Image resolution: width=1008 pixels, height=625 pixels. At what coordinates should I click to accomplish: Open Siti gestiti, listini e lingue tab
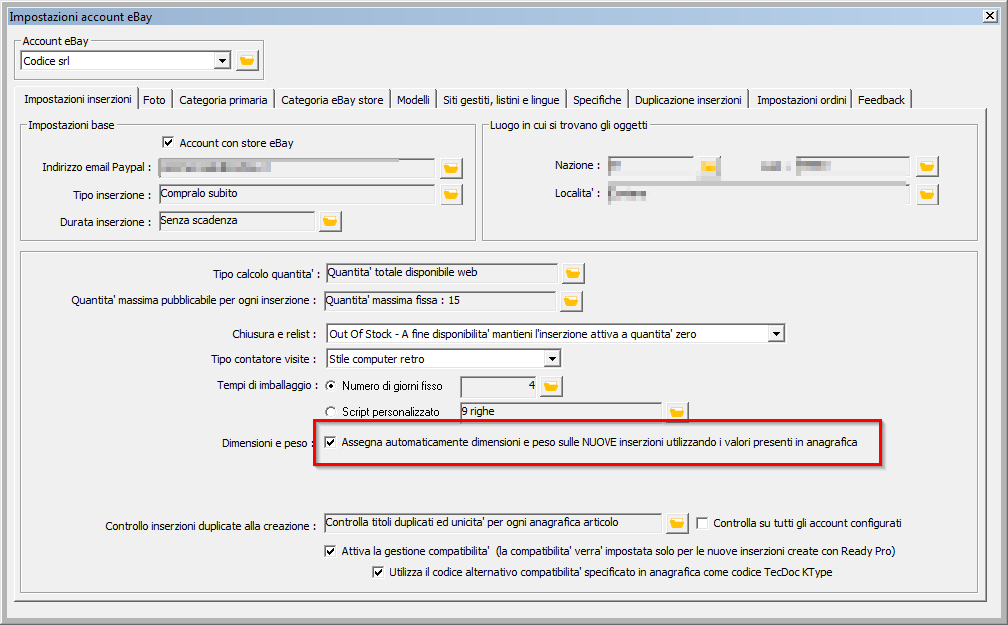pos(501,100)
